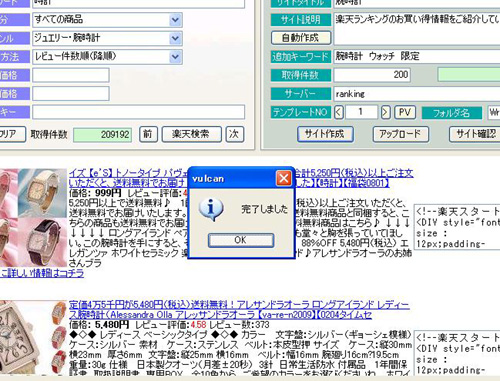The image size is (500, 381).
Task: Open the ご詳しい情報はコチラ link
Action: [42, 273]
